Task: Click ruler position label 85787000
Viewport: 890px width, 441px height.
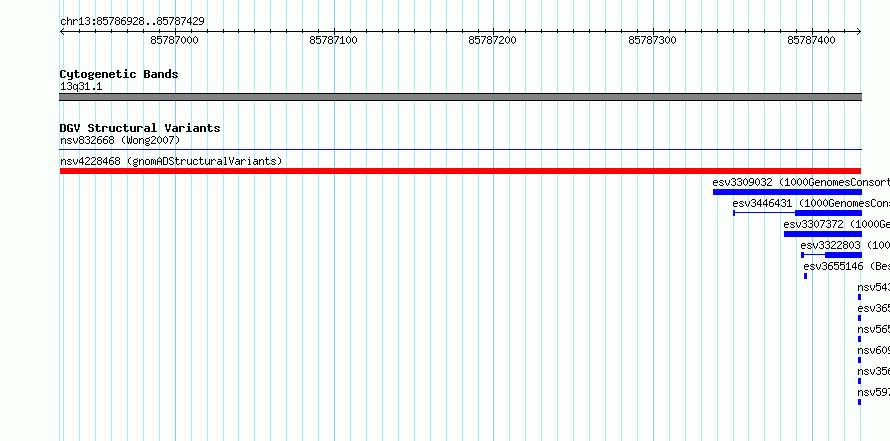Action: coord(174,40)
